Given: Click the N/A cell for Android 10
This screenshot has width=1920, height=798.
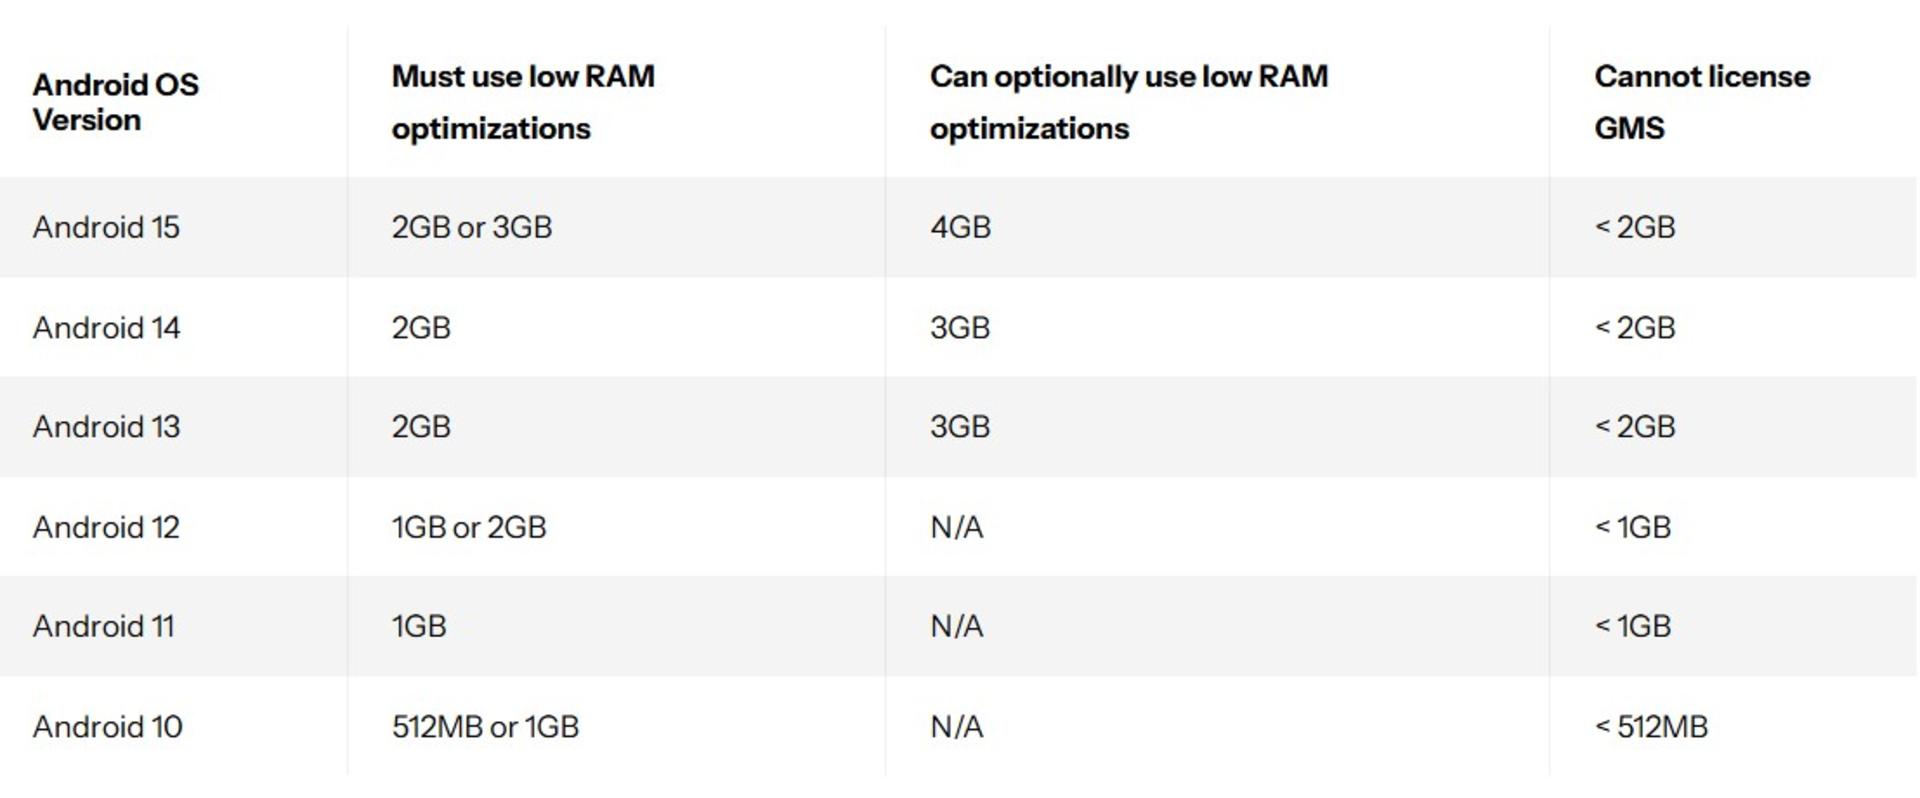Looking at the screenshot, I should point(957,726).
